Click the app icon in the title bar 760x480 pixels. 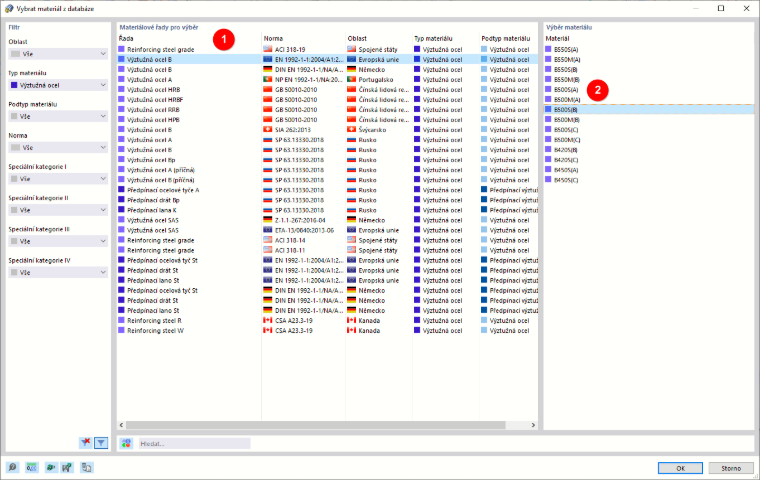[x=9, y=8]
